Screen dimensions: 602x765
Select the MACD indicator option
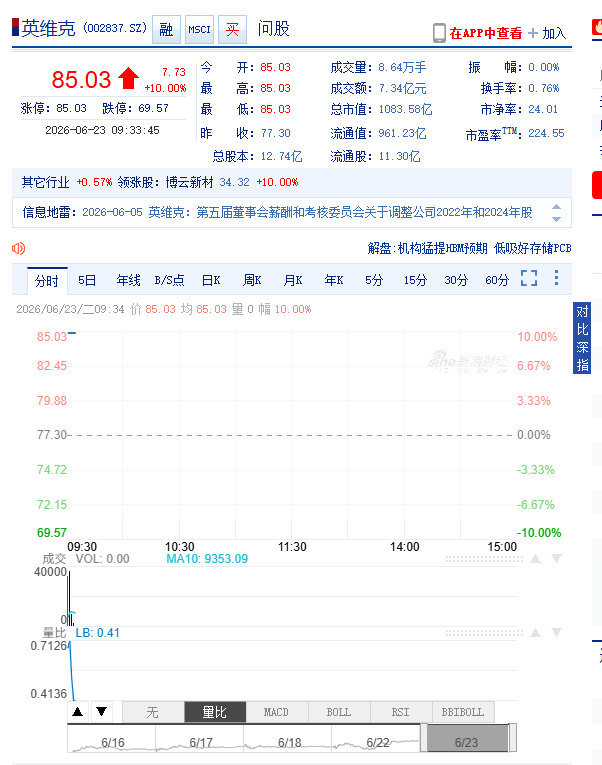[x=277, y=712]
